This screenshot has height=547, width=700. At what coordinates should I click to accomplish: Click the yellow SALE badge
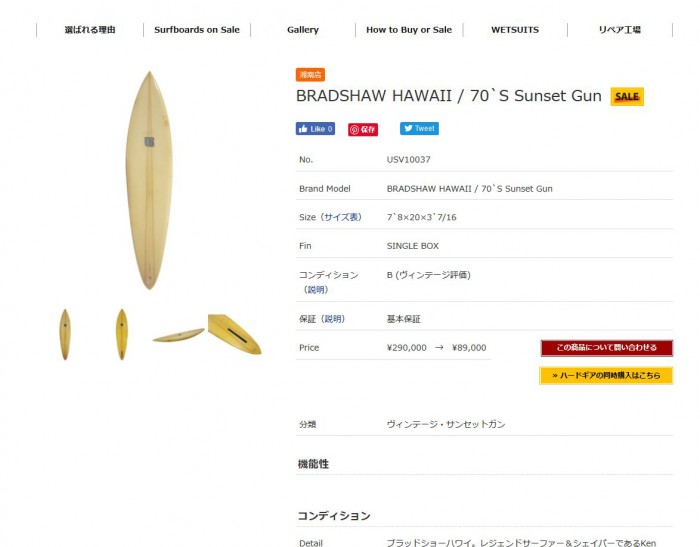coord(627,96)
